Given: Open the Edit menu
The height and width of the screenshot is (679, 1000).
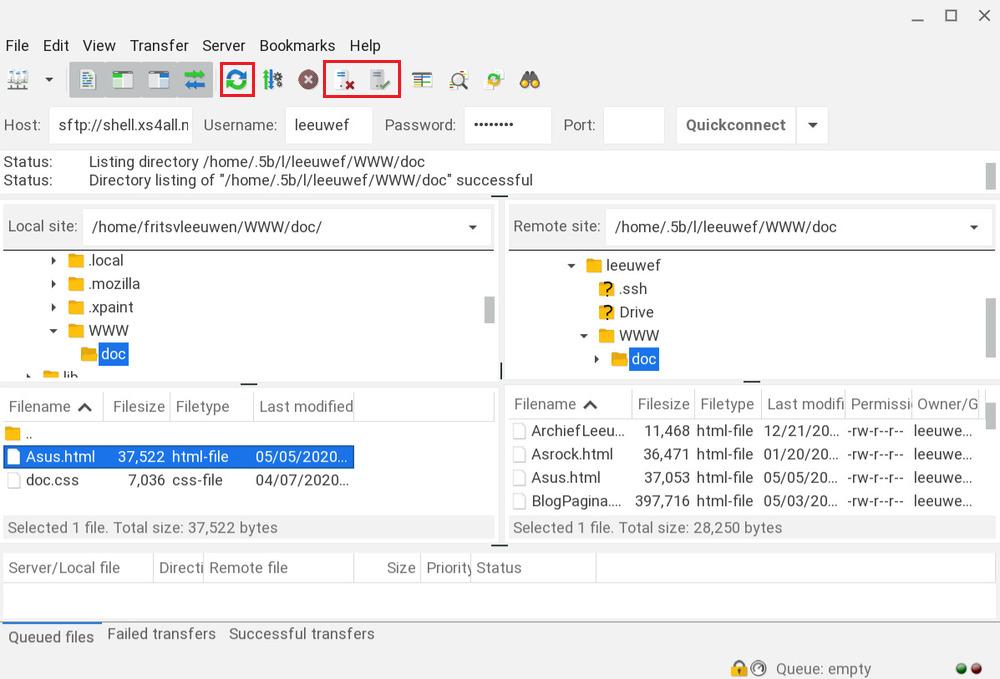Looking at the screenshot, I should tap(56, 46).
